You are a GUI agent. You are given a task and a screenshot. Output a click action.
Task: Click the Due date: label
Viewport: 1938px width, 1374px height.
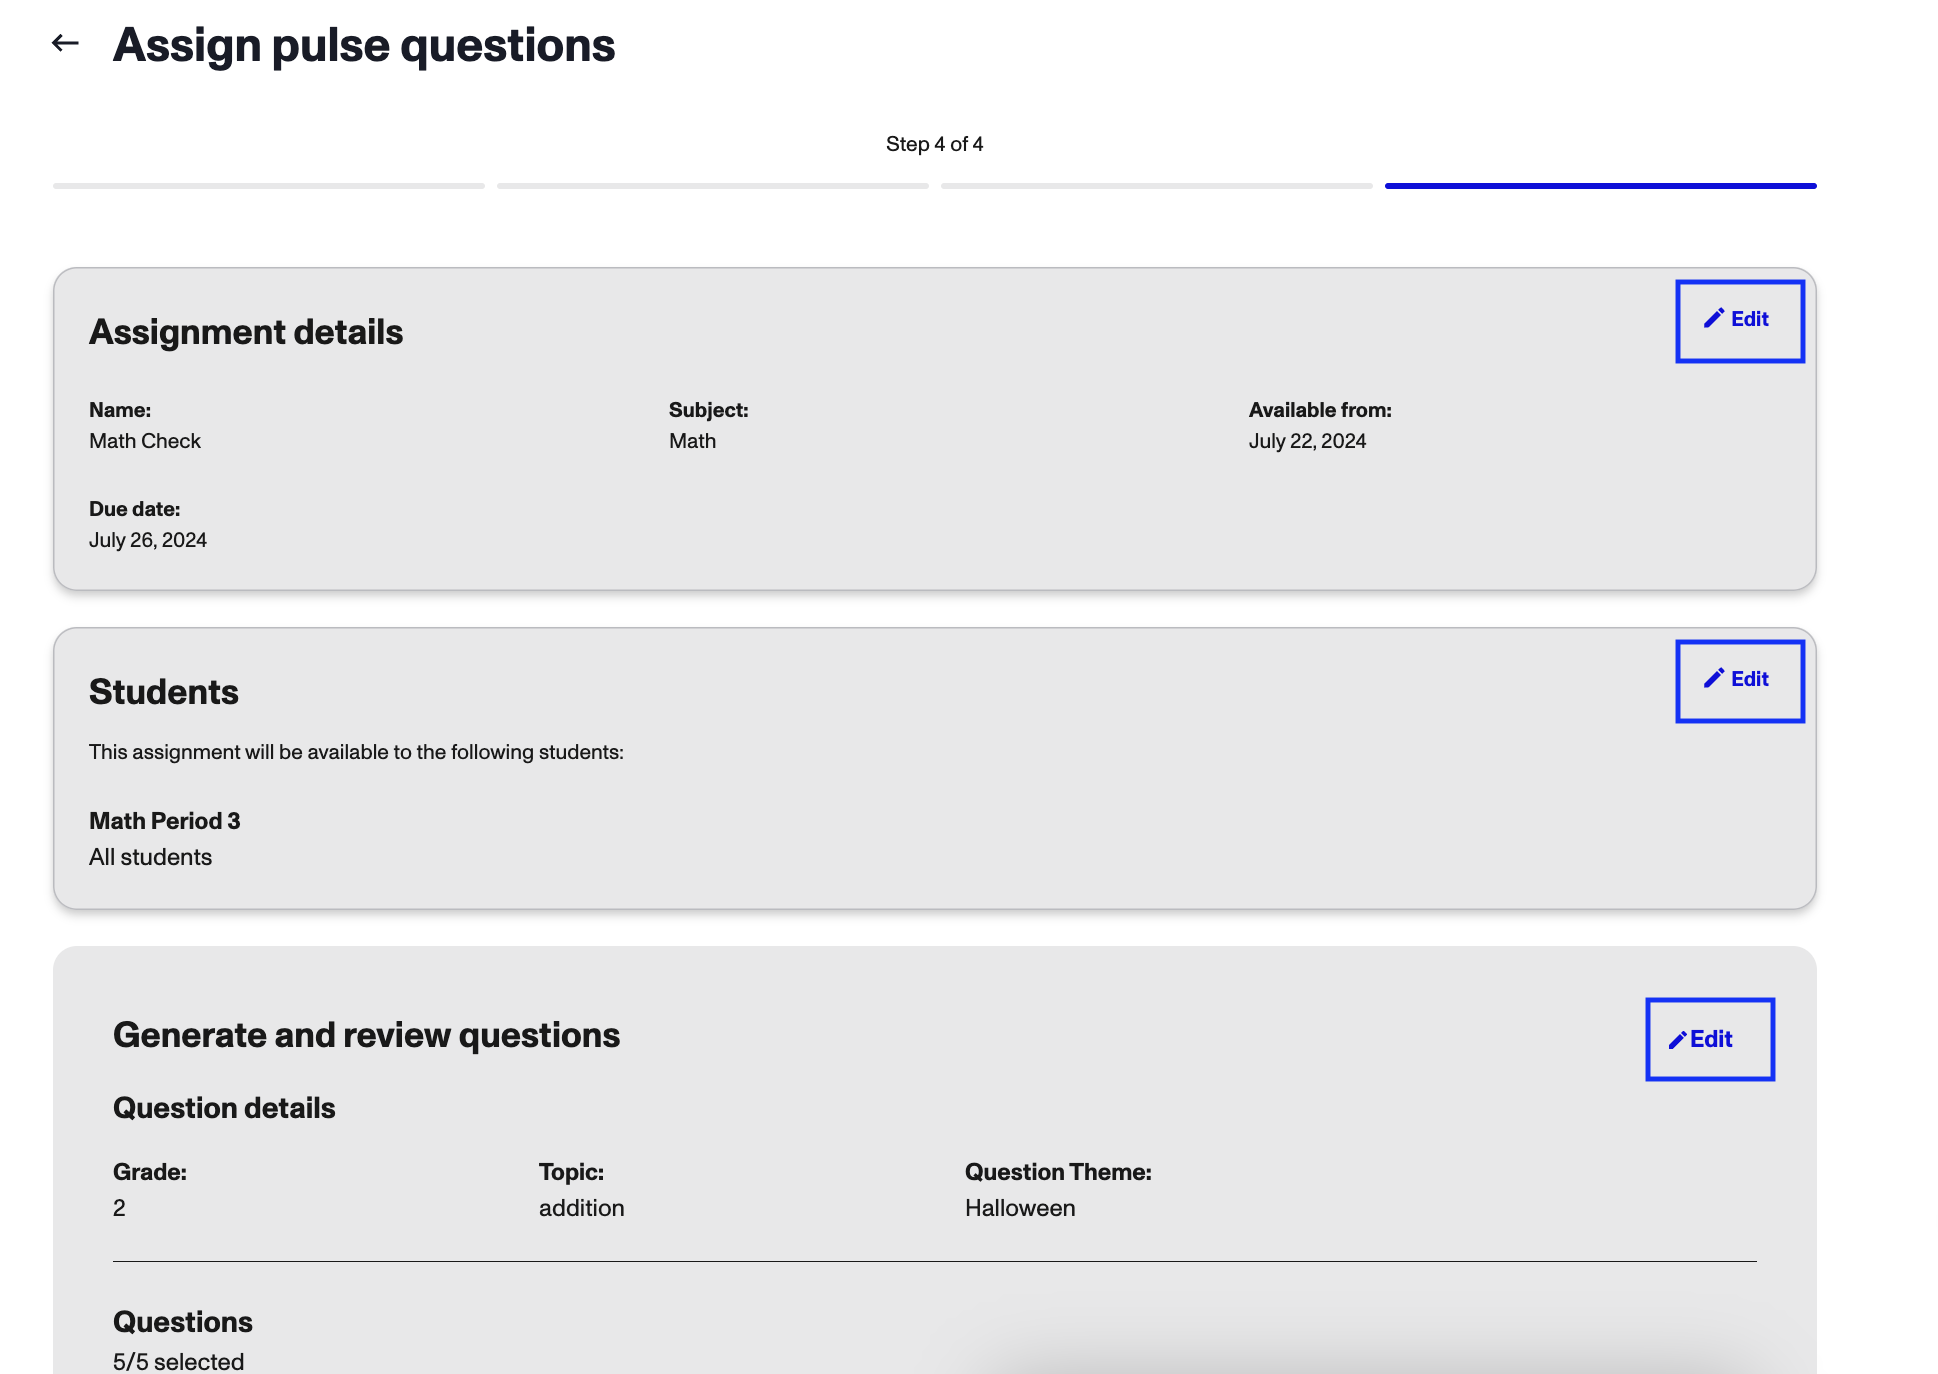(135, 509)
